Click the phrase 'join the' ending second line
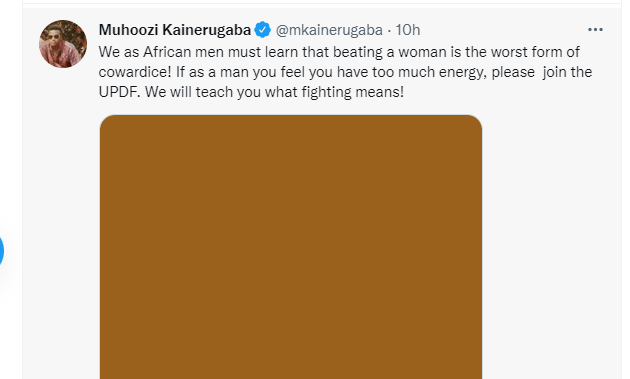The width and height of the screenshot is (630, 379). [567, 72]
